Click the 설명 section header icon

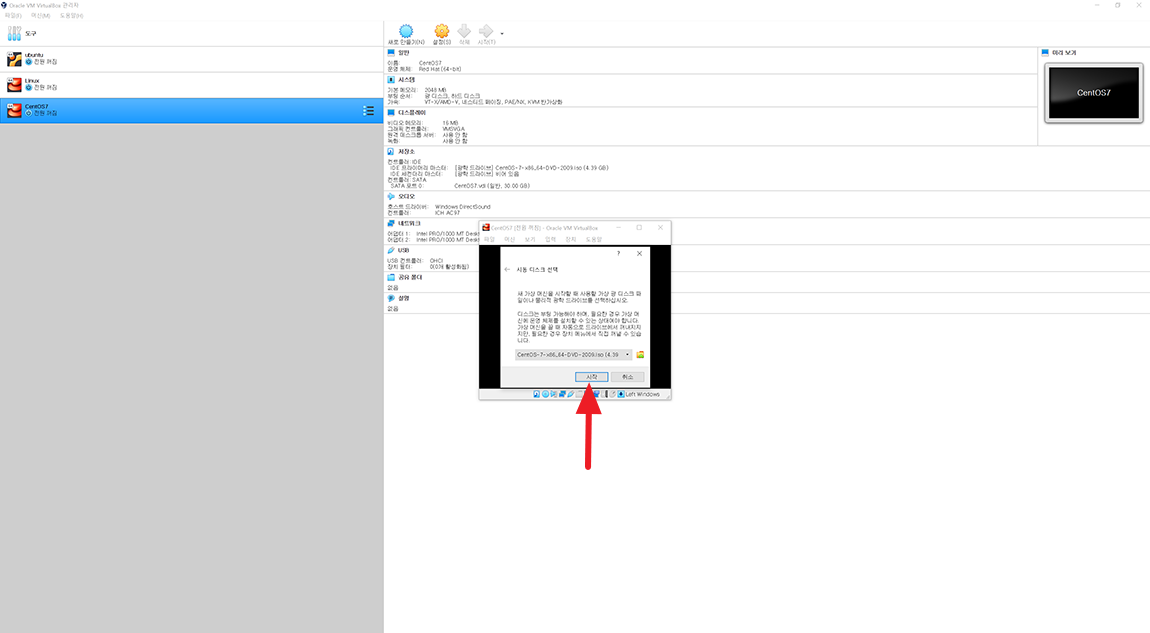click(x=391, y=298)
